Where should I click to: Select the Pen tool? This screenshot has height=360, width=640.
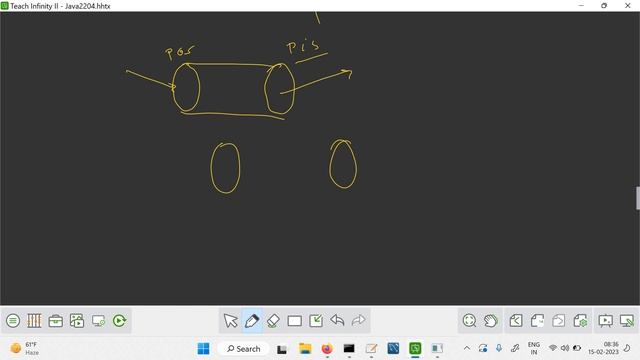pos(252,321)
